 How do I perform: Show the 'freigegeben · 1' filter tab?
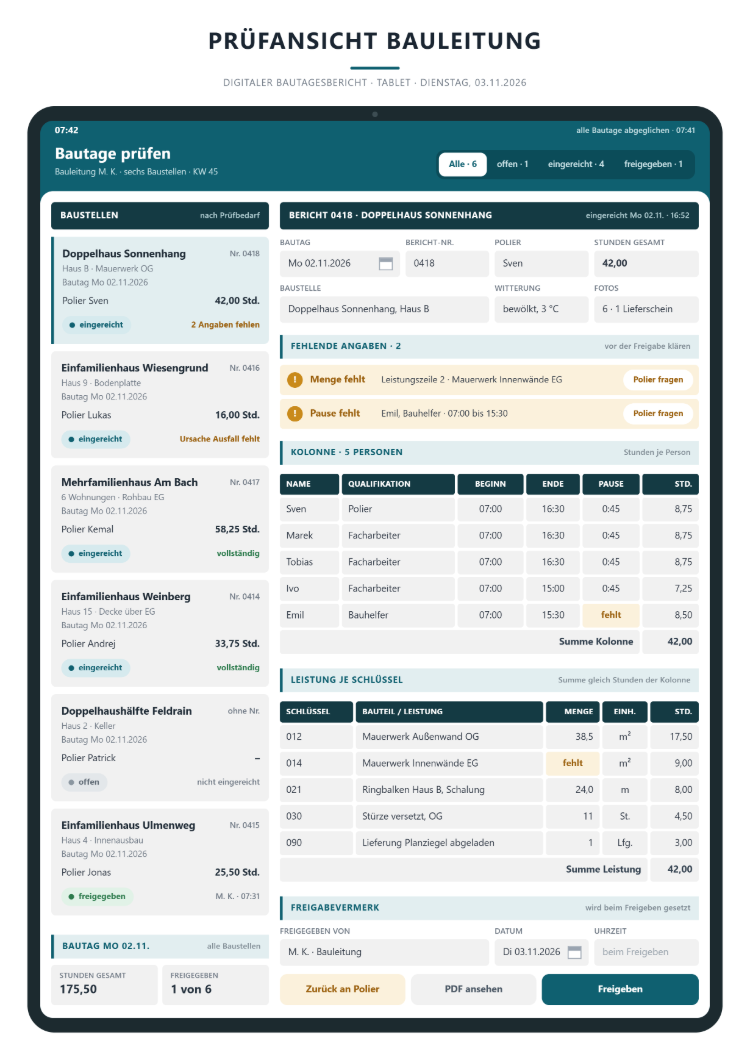tap(653, 164)
